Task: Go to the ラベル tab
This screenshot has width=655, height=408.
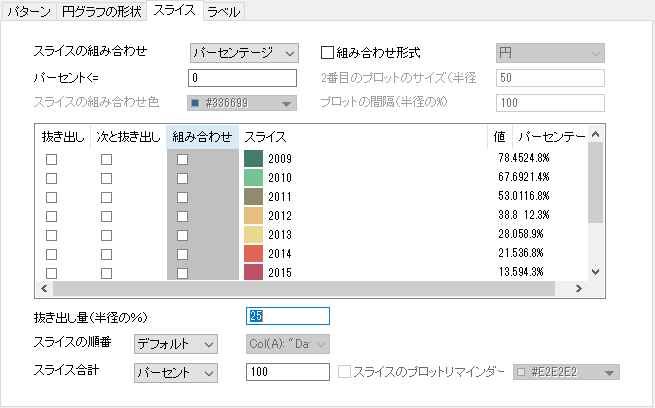Action: click(224, 11)
